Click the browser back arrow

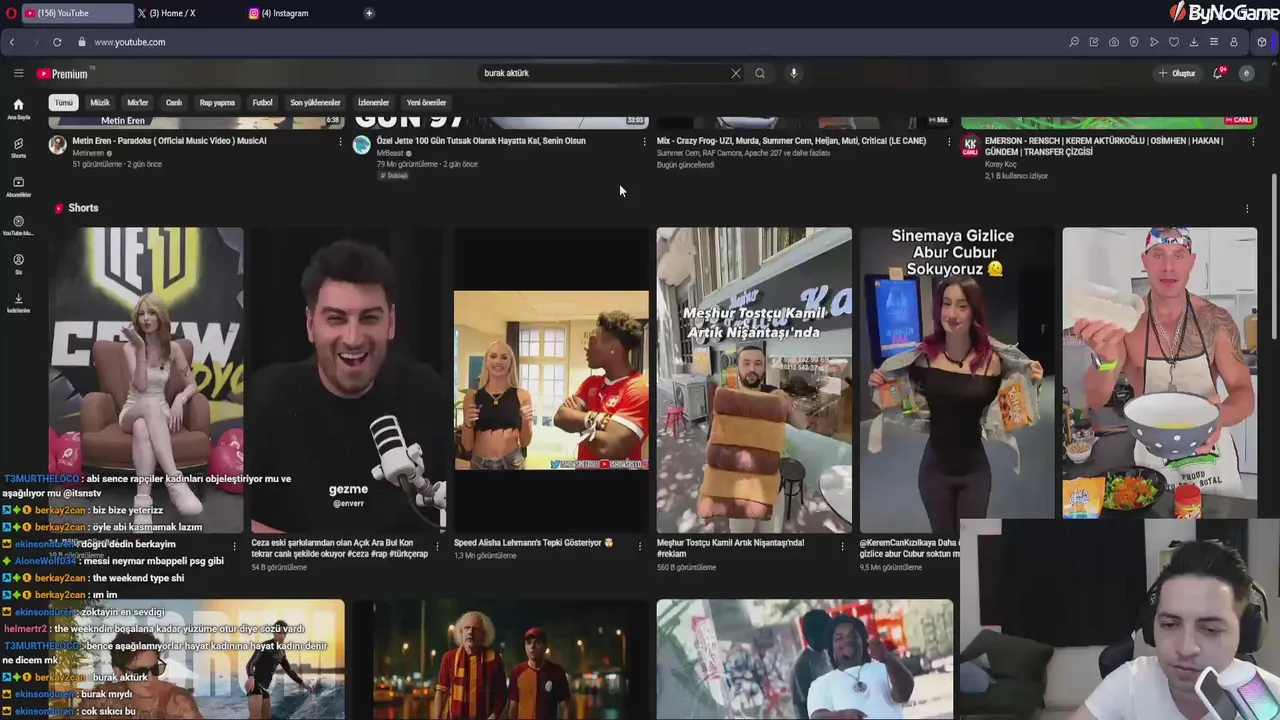(12, 42)
